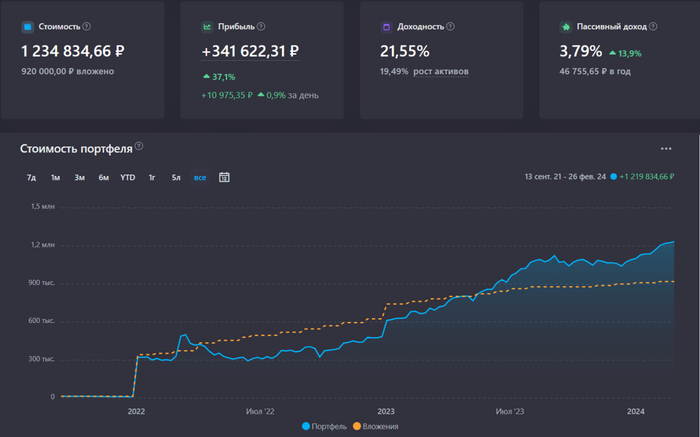Open help icon next to Стоимость портфеля
Screen dimensions: 700x437
pos(139,147)
